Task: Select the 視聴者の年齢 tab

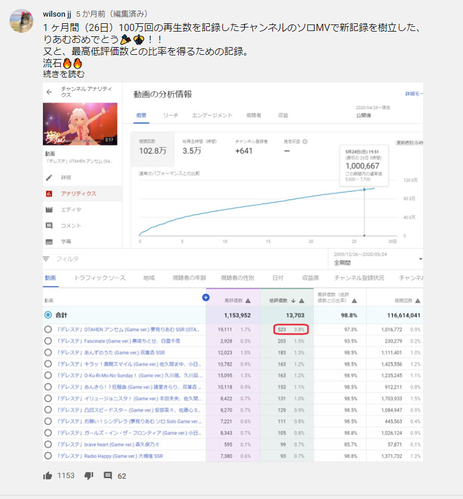Action: tap(189, 278)
